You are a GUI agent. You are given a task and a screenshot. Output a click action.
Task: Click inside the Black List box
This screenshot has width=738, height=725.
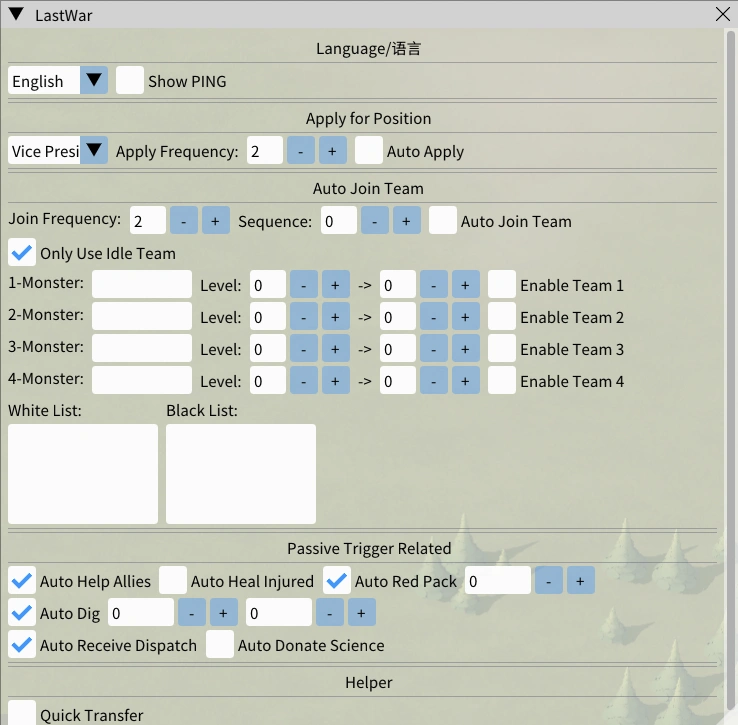pyautogui.click(x=241, y=473)
